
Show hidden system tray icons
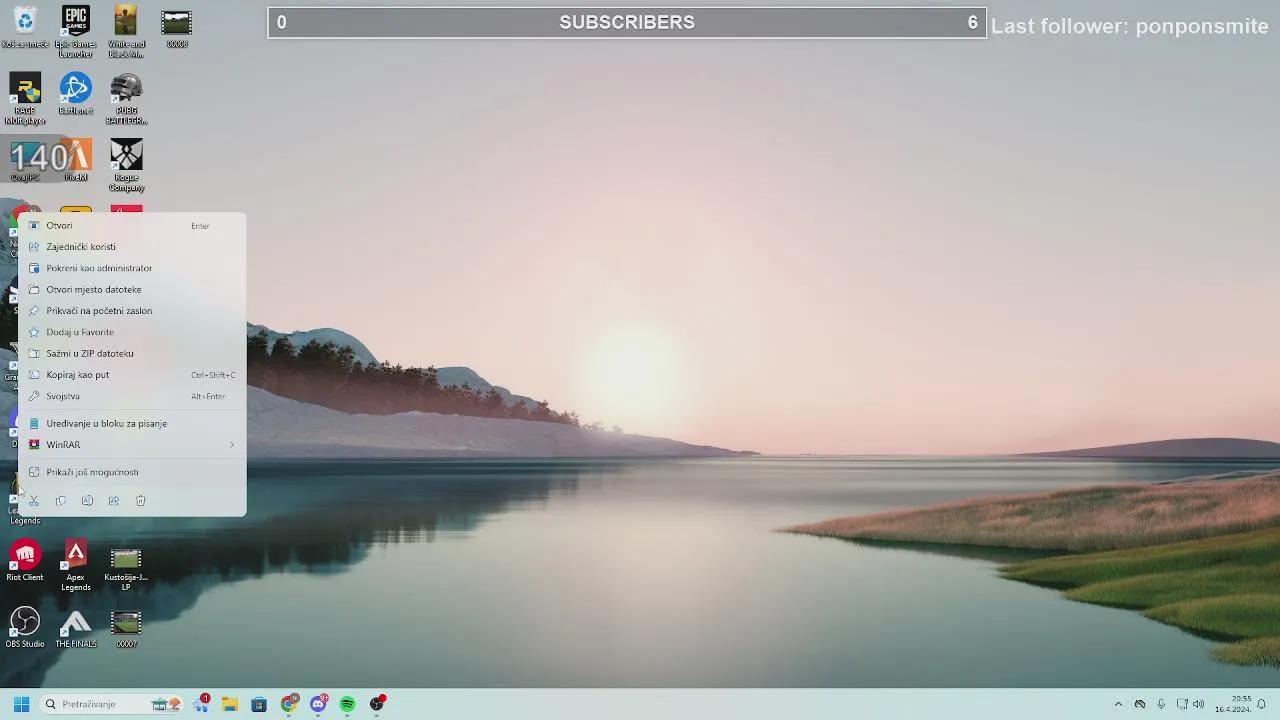1118,704
